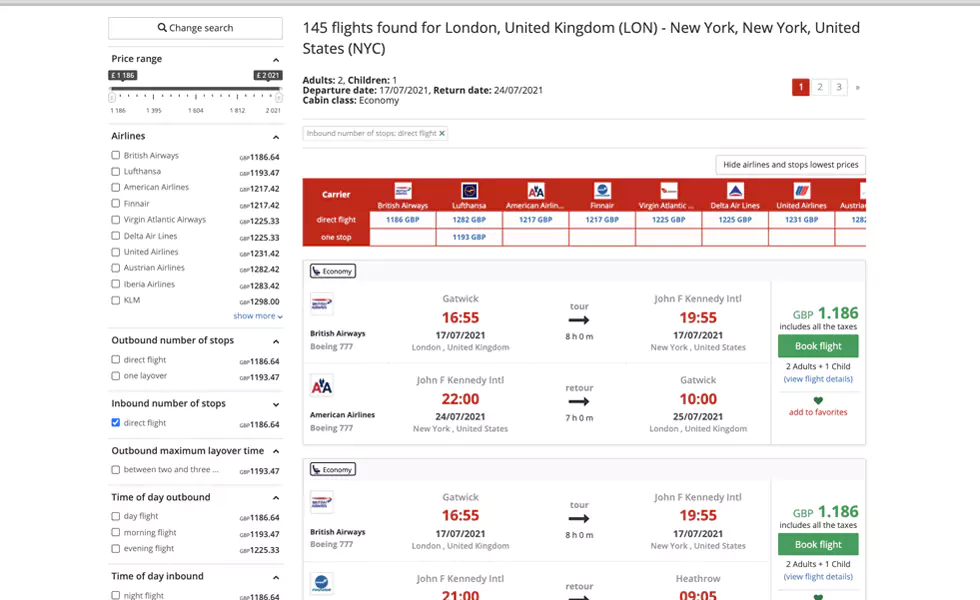
Task: Click the heart icon to add flight to favorites
Action: pos(818,400)
